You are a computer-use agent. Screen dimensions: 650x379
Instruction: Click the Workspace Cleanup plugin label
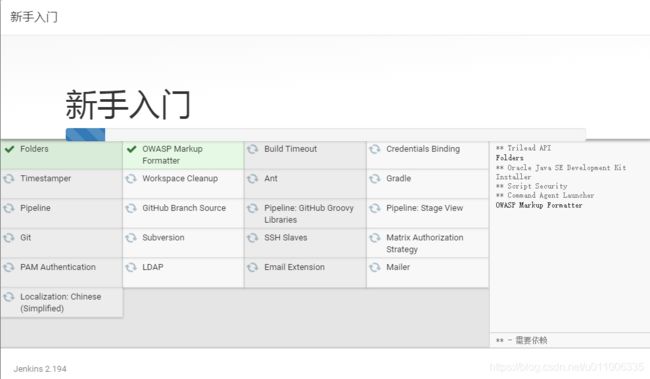pyautogui.click(x=180, y=179)
